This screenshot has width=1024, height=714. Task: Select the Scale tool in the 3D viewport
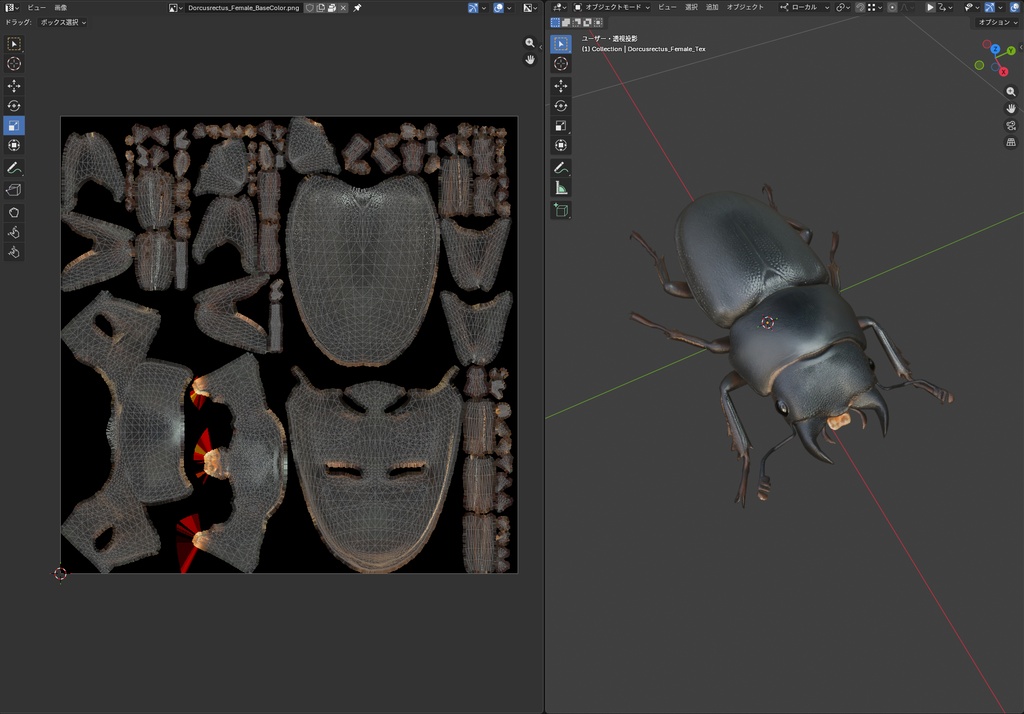[x=560, y=125]
